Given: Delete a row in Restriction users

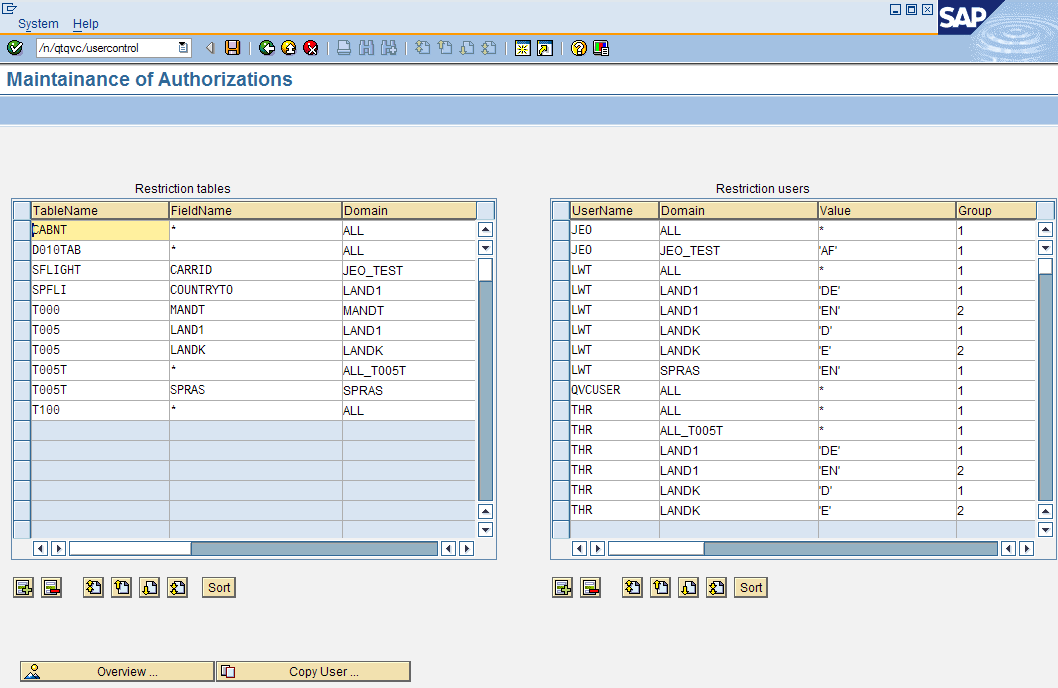Looking at the screenshot, I should [x=590, y=588].
